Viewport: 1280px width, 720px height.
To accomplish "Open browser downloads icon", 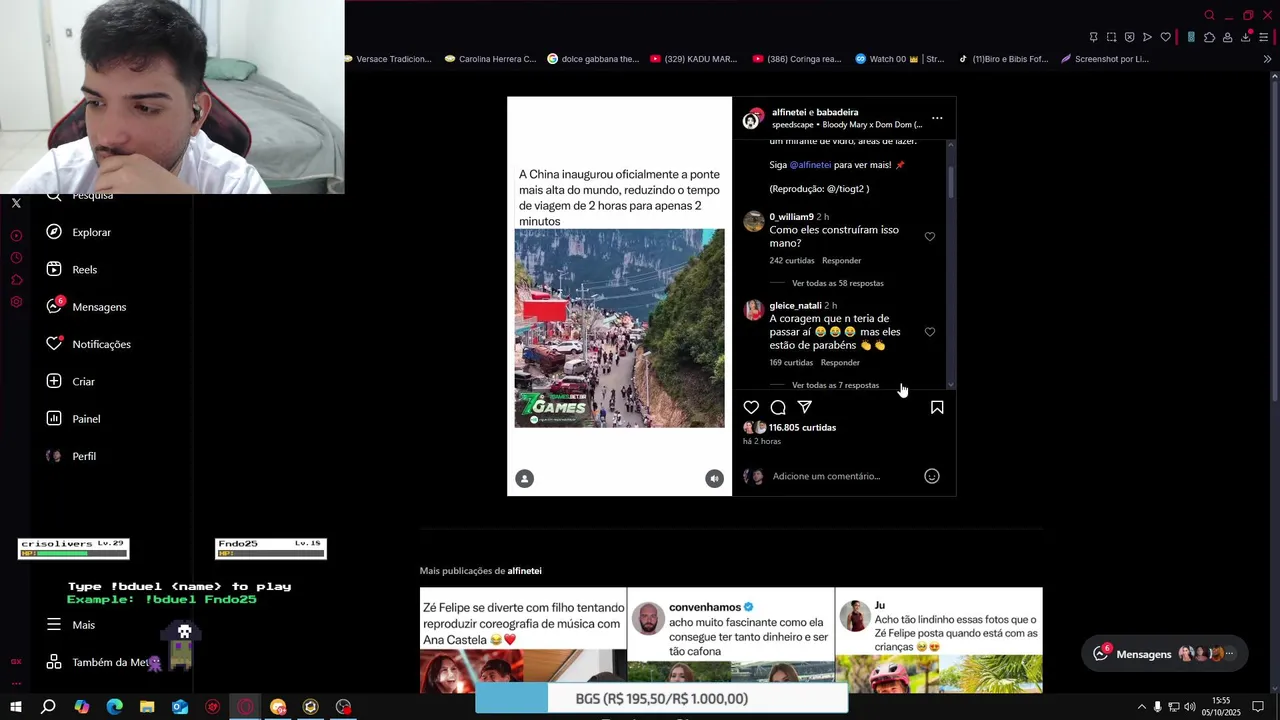I will [x=1245, y=37].
